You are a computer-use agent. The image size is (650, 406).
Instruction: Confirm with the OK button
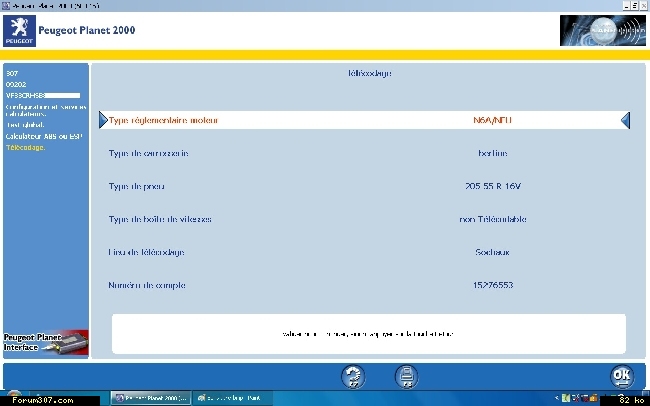click(x=622, y=377)
